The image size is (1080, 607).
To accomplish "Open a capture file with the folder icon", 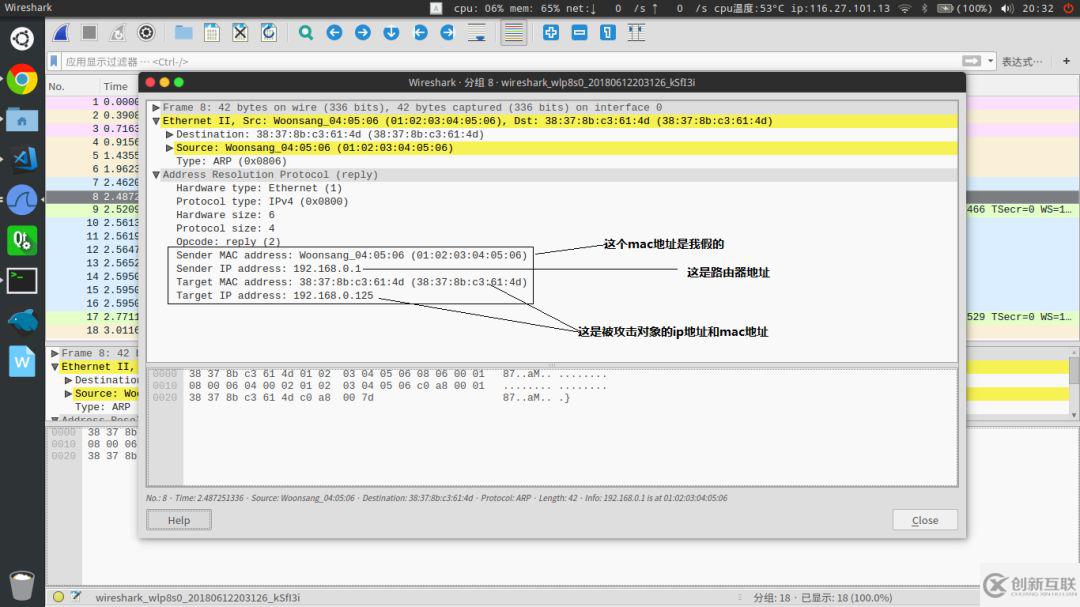I will (181, 32).
